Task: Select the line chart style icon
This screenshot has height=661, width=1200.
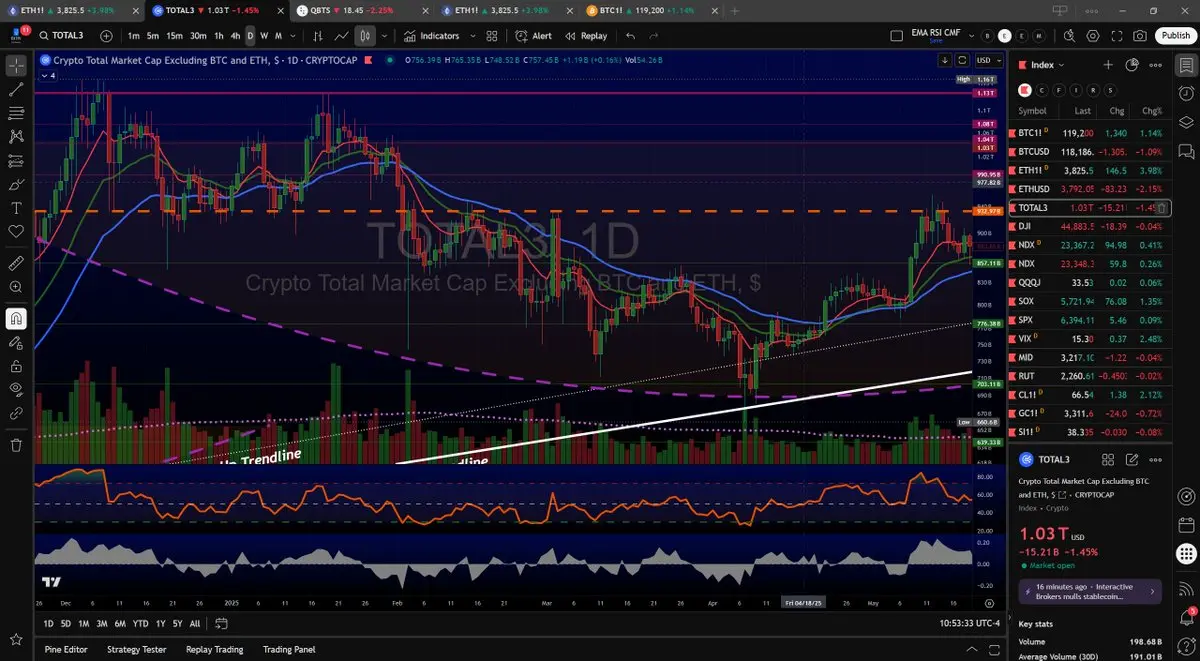Action: (x=342, y=35)
